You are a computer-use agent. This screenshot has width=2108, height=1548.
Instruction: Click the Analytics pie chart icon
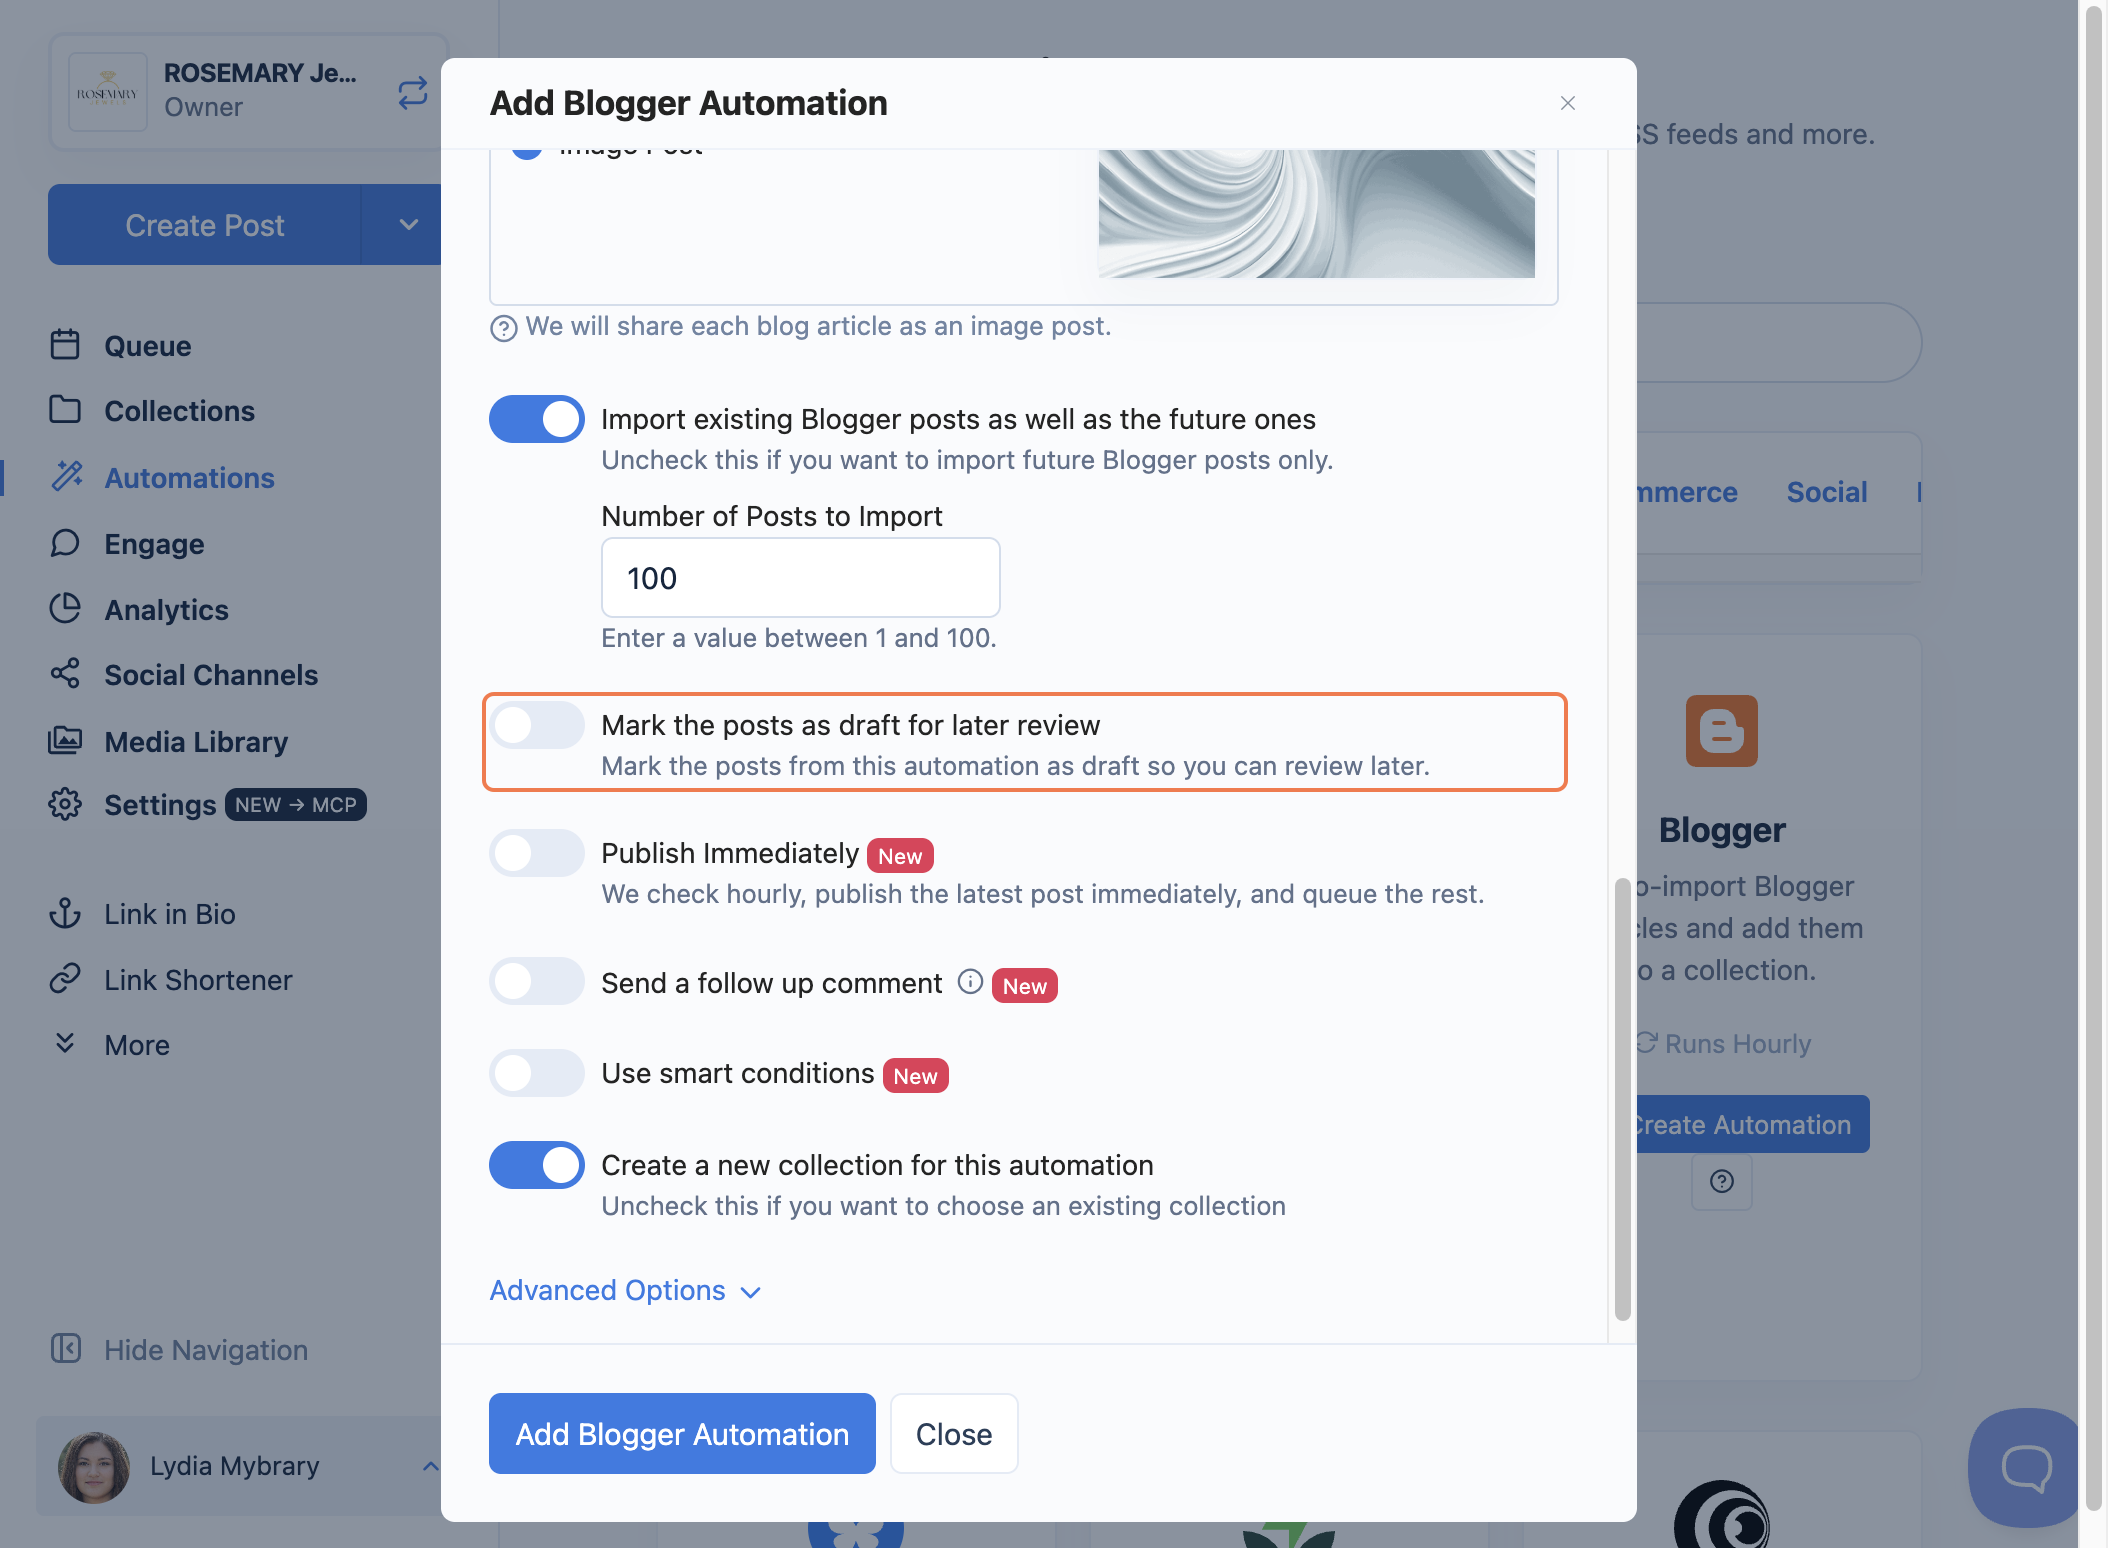[65, 608]
